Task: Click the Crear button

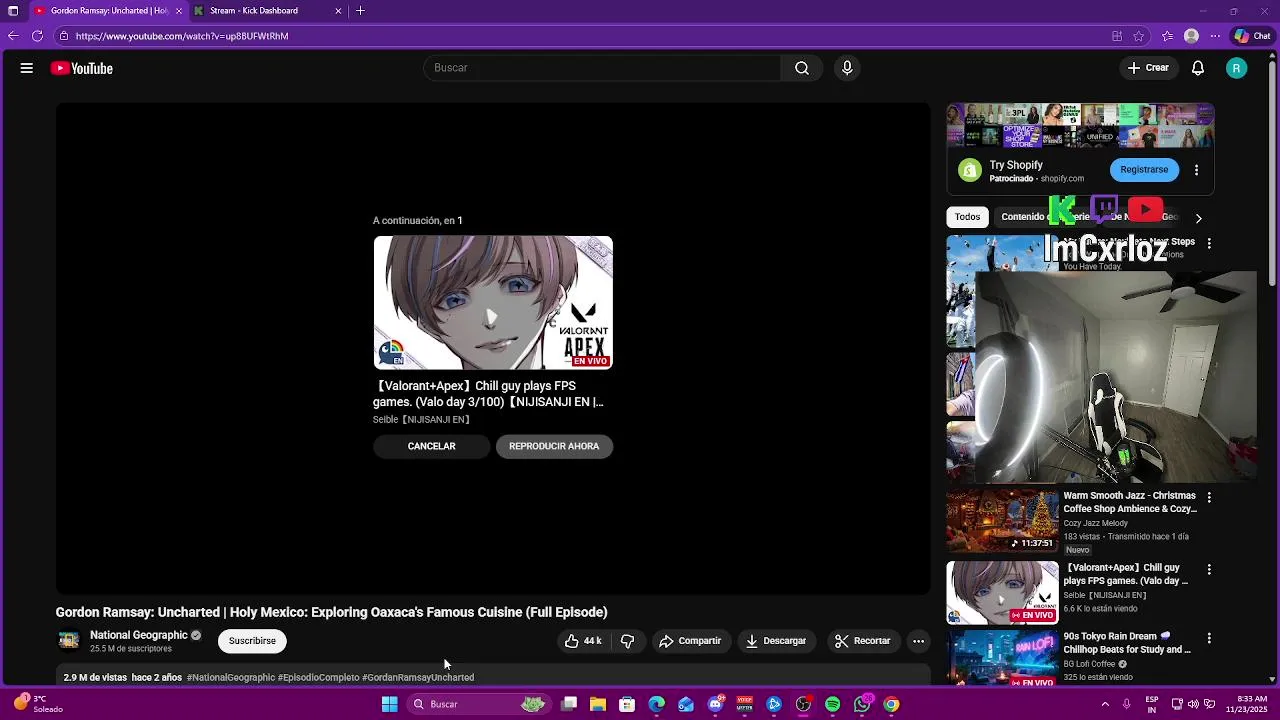Action: pos(1148,68)
